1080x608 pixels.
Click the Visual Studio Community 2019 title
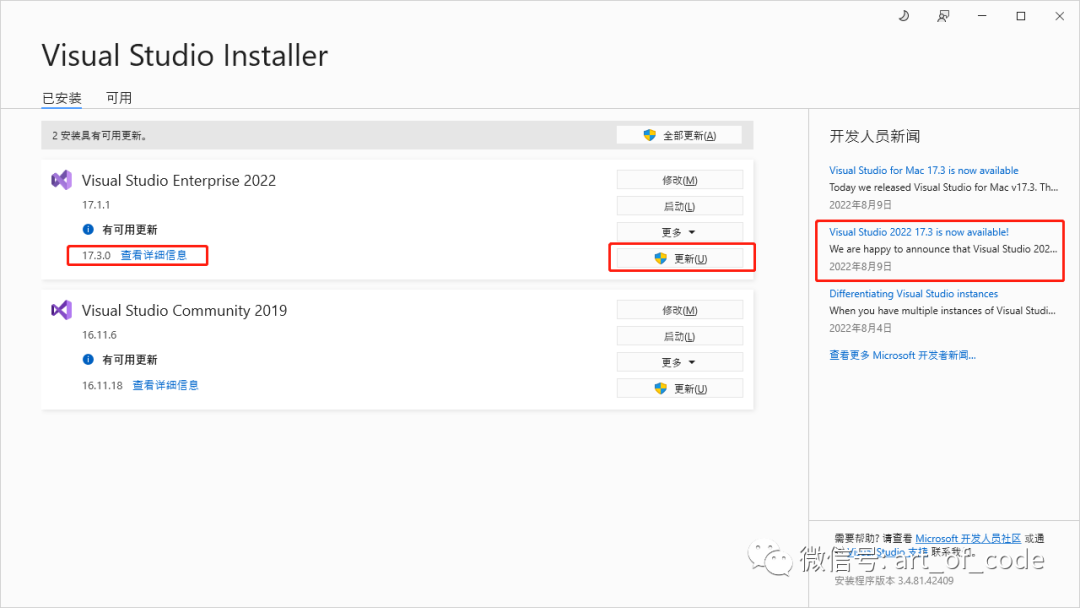coord(185,311)
